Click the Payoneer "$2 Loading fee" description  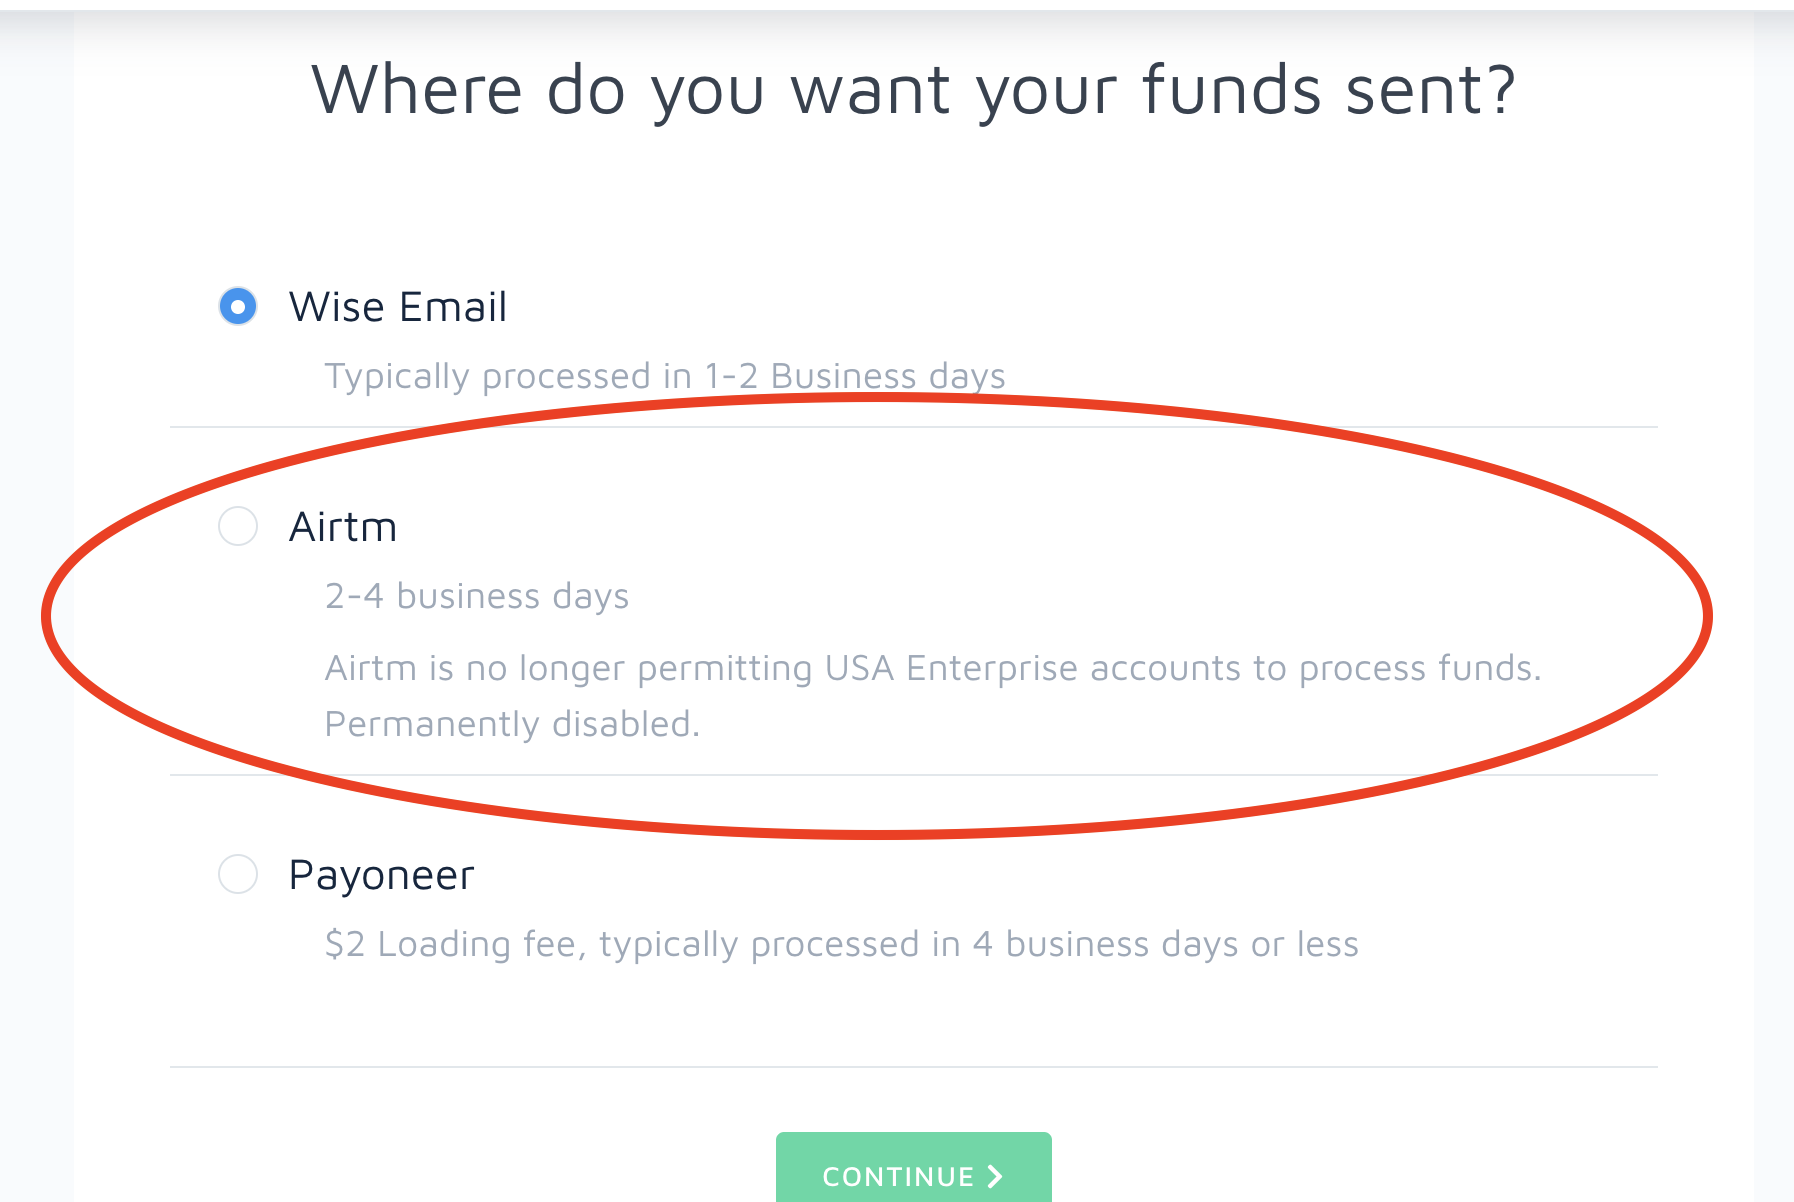pos(841,944)
